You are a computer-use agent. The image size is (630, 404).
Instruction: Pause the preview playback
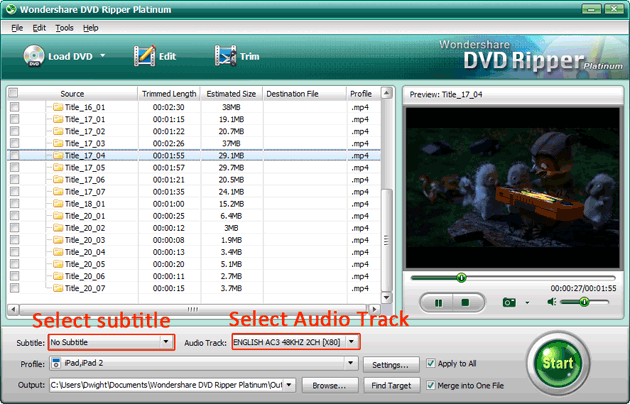tap(438, 301)
